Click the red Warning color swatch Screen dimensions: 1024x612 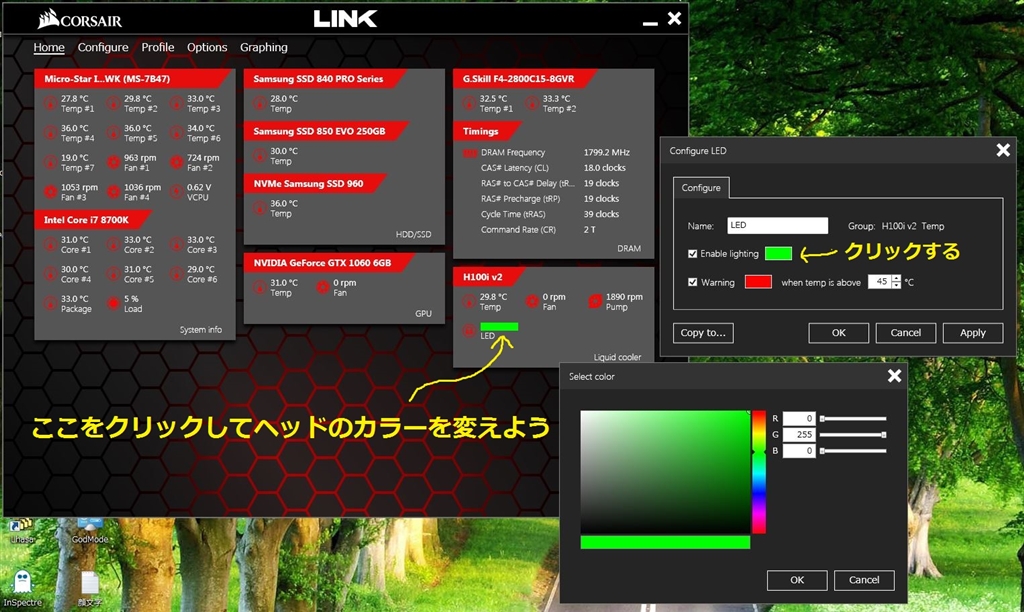(x=758, y=282)
